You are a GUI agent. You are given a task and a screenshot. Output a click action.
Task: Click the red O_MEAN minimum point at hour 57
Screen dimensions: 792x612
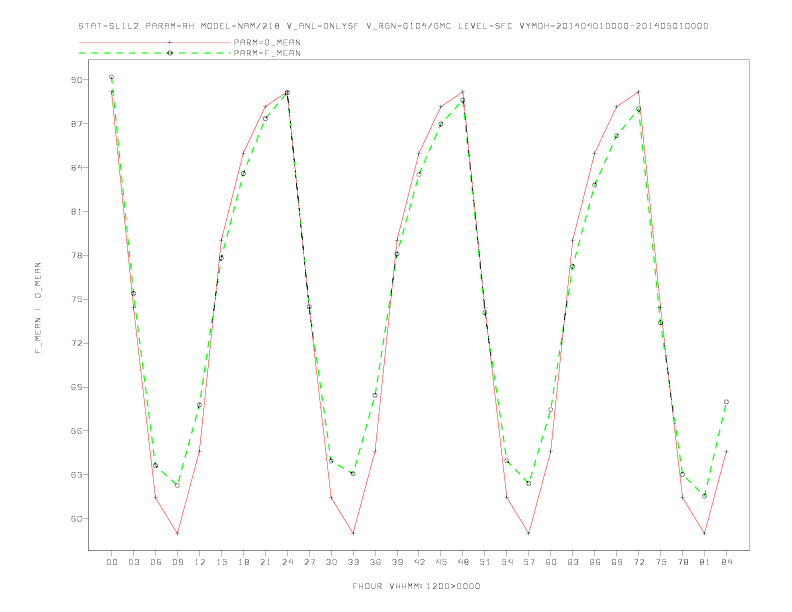tap(529, 533)
